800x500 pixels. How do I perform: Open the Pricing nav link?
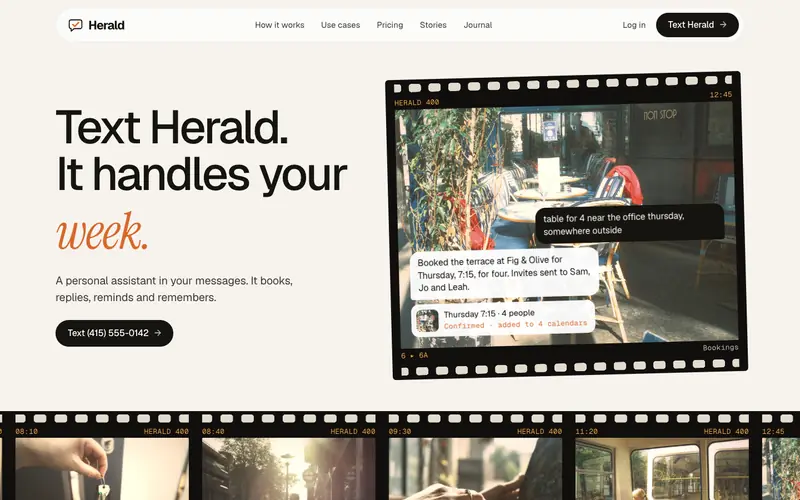(390, 25)
